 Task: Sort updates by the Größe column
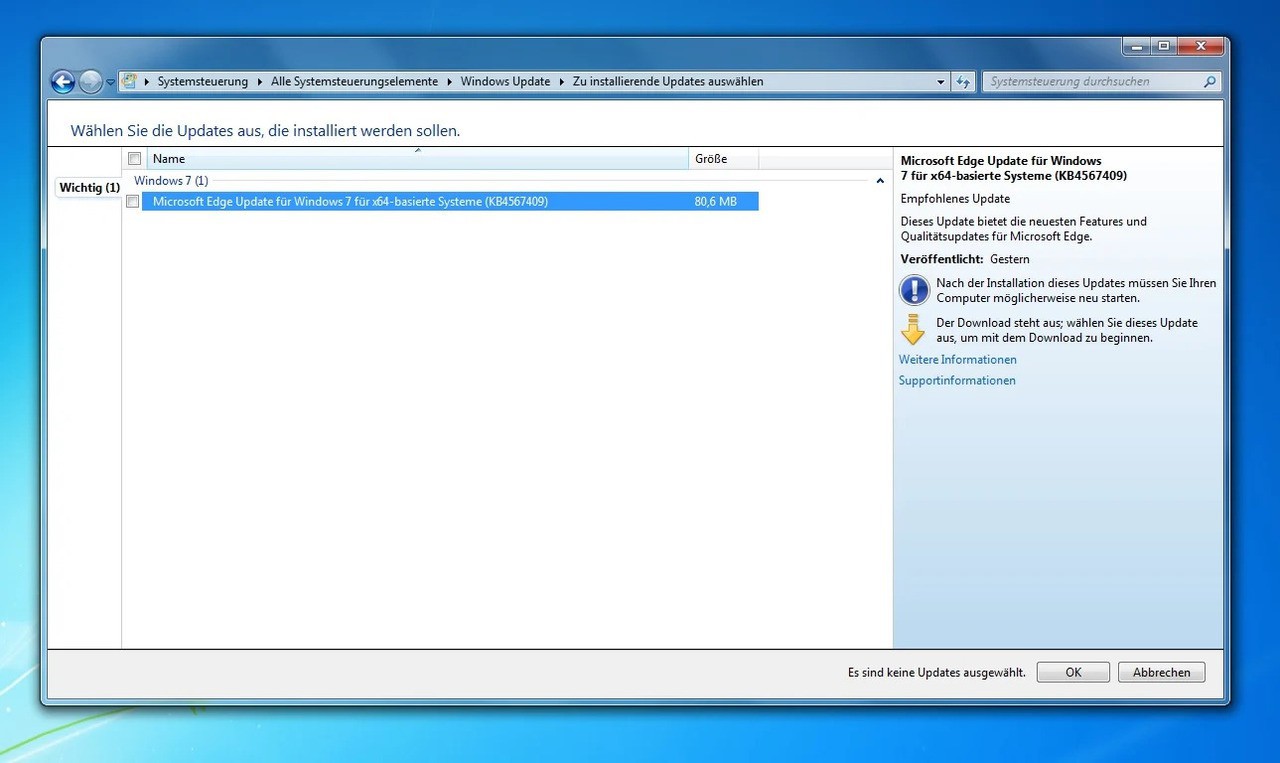[x=722, y=159]
